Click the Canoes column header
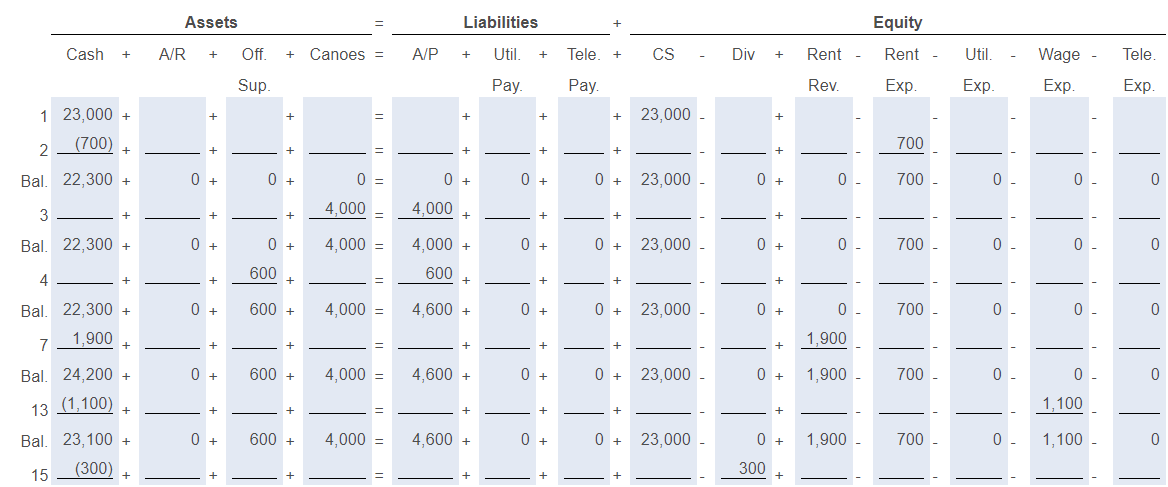The height and width of the screenshot is (487, 1168). (337, 54)
